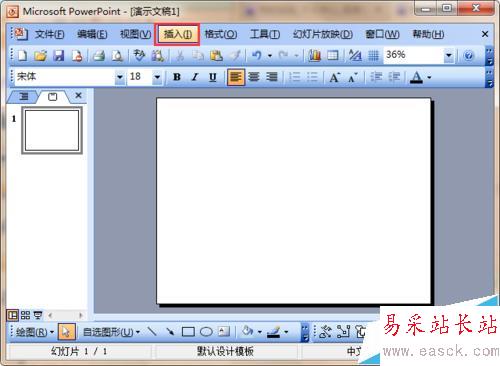Apply fill color paint bucket

(248, 332)
